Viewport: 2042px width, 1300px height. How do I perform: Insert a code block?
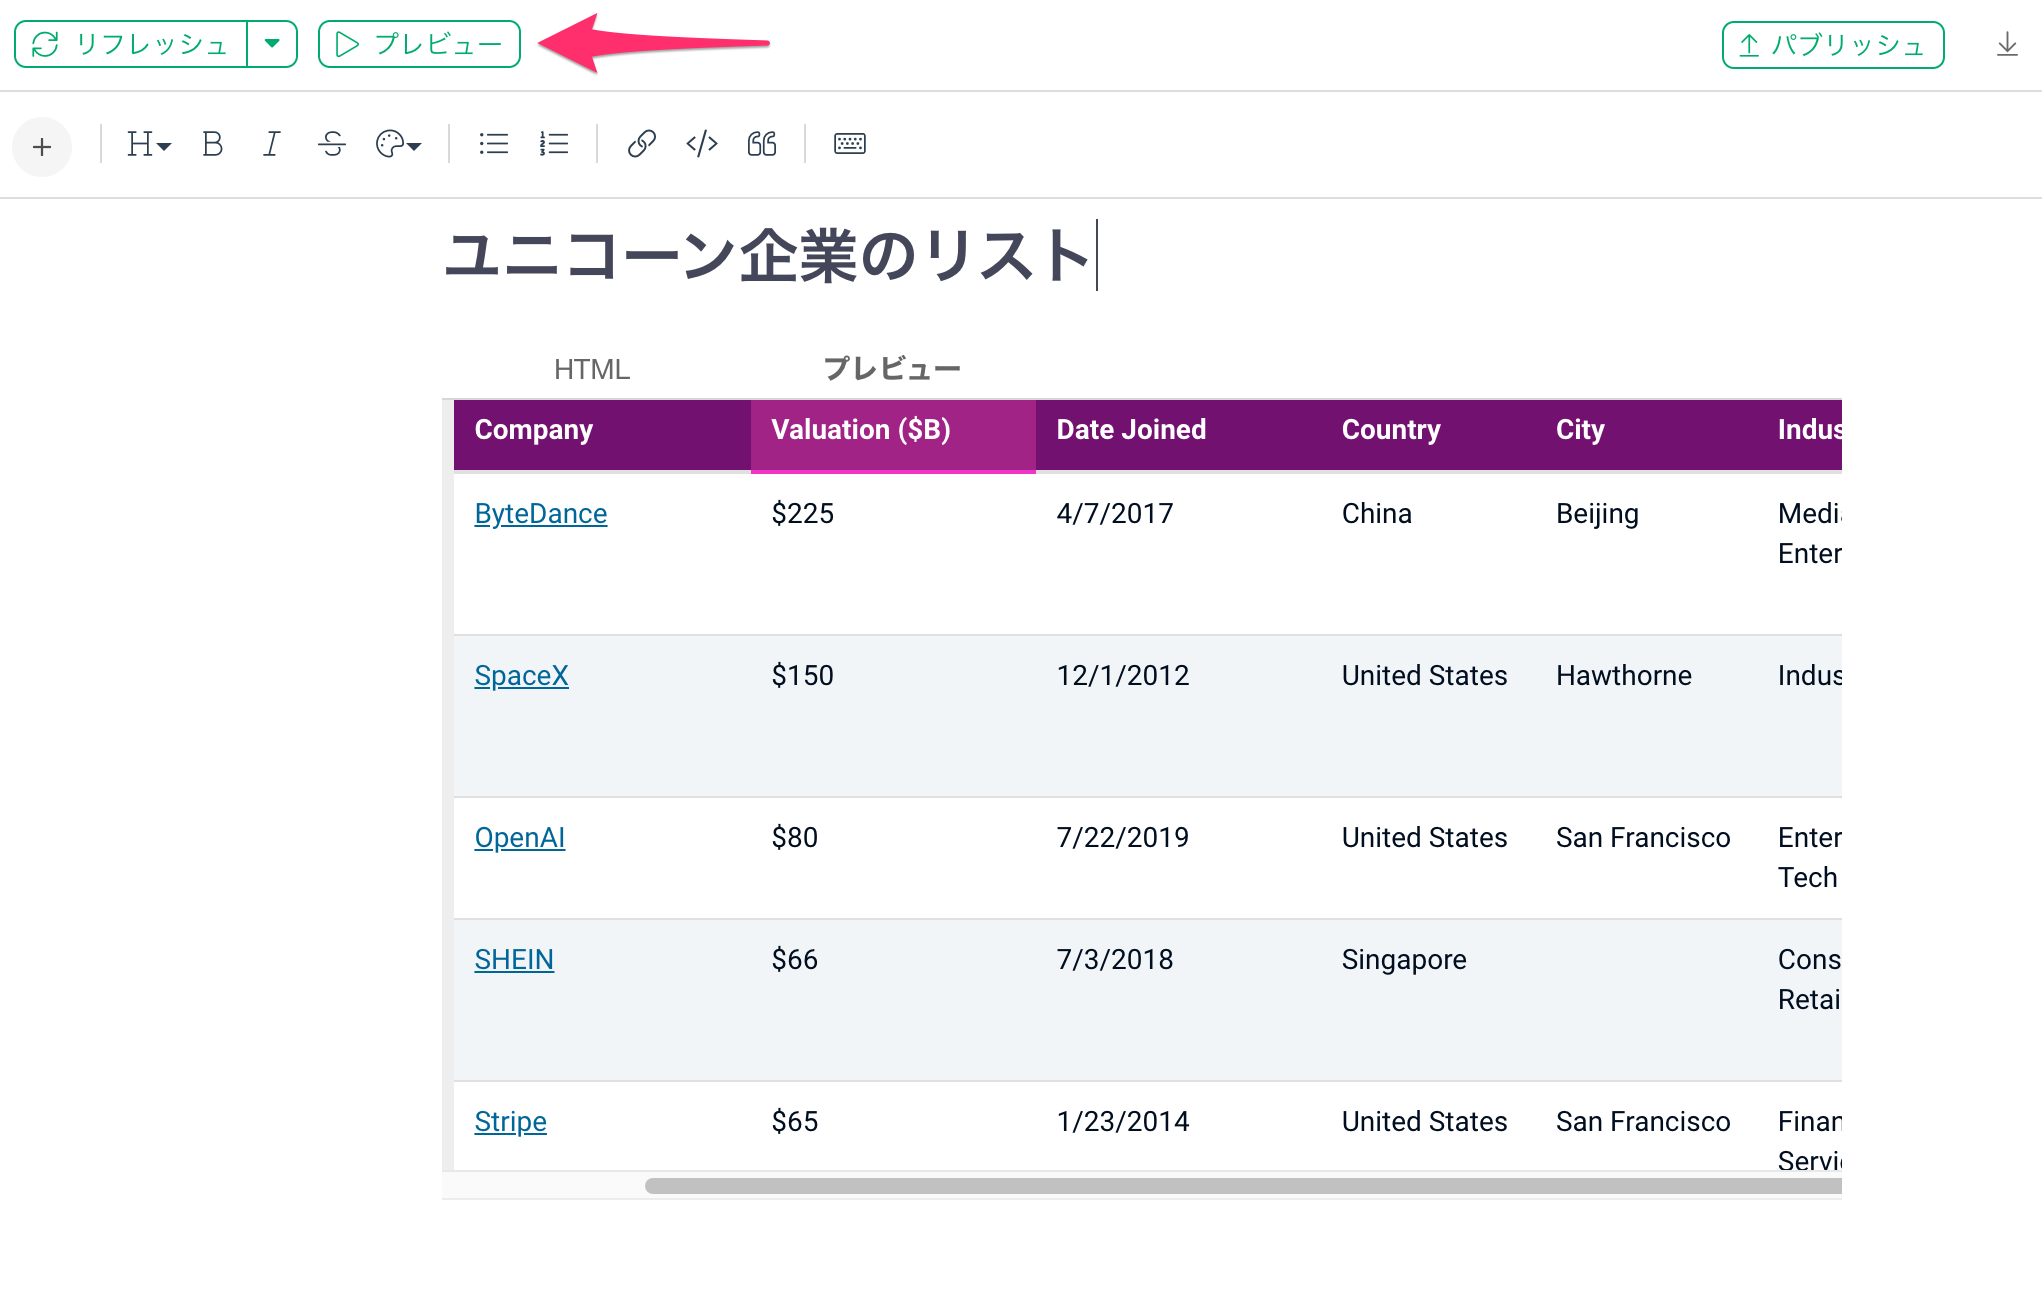coord(702,145)
